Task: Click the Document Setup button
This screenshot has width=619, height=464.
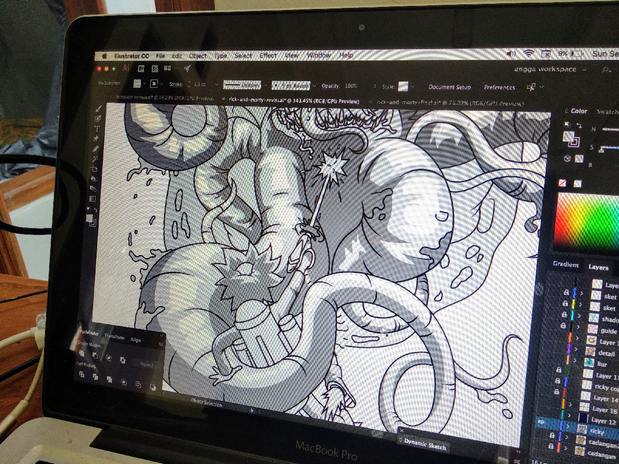Action: [450, 87]
